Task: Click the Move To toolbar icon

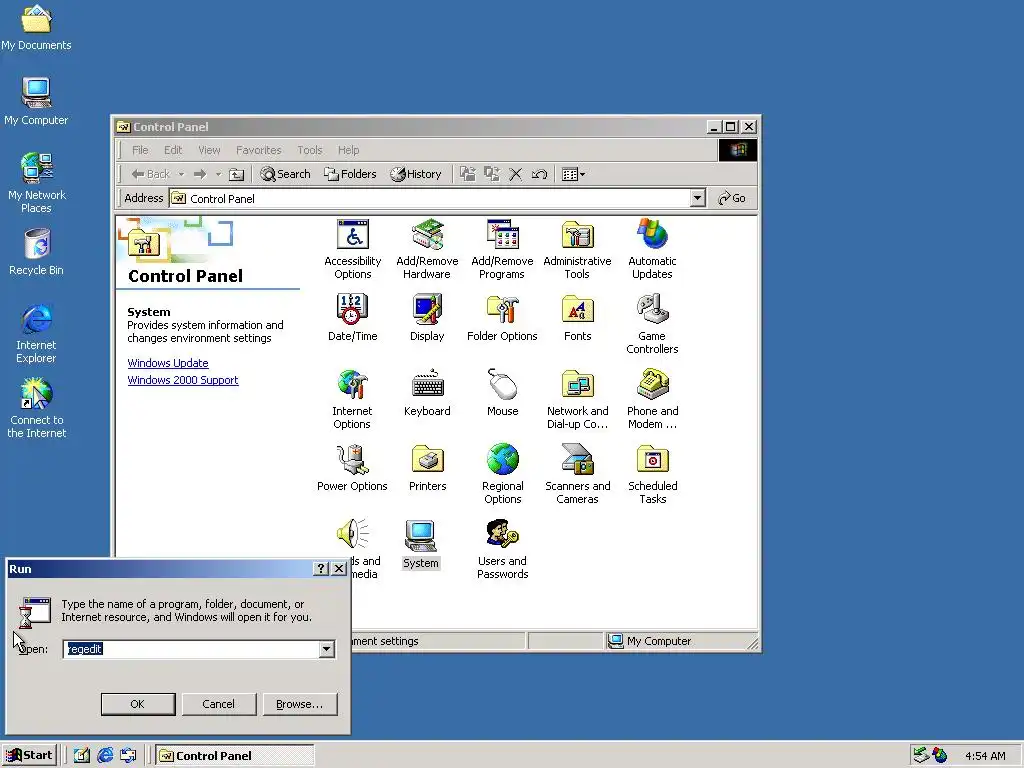Action: tap(468, 174)
